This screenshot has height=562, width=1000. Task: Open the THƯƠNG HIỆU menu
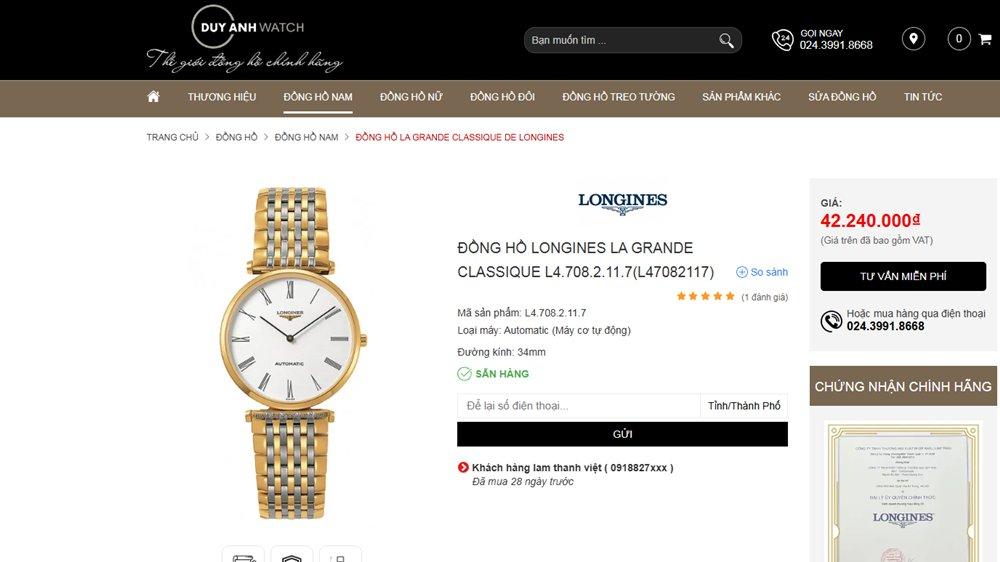222,97
